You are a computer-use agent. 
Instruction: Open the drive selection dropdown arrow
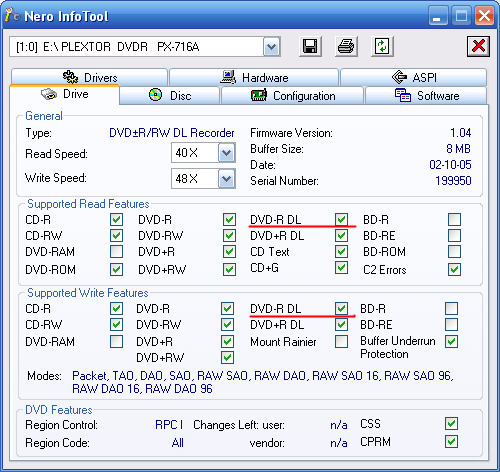(x=271, y=47)
